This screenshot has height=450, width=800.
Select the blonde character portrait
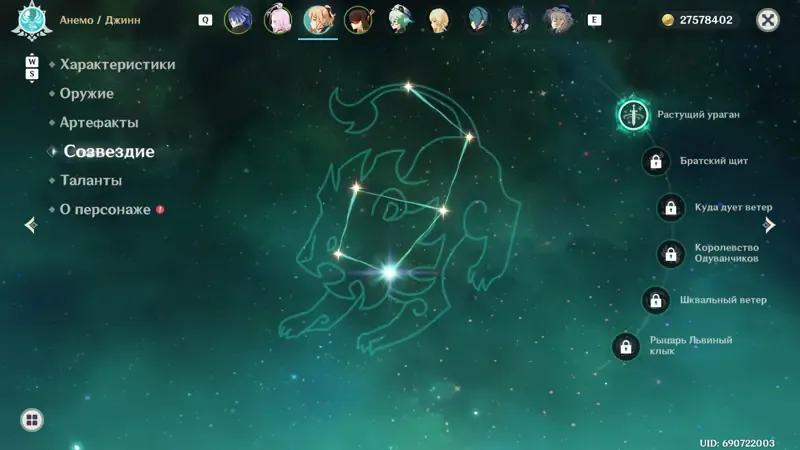pos(438,20)
